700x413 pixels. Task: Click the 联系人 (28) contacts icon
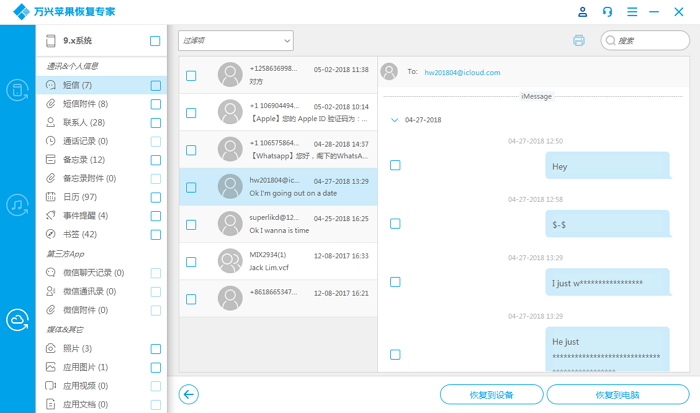[x=51, y=122]
